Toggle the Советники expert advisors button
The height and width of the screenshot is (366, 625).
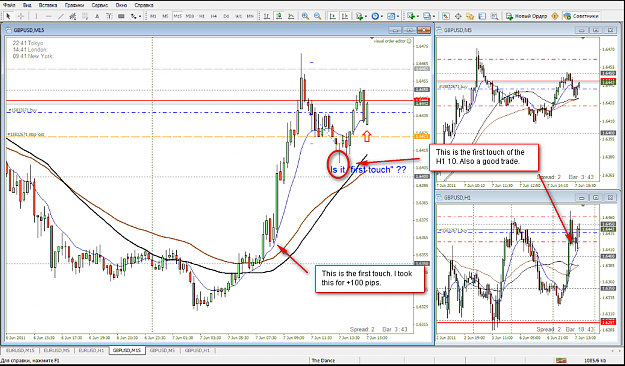coord(582,16)
